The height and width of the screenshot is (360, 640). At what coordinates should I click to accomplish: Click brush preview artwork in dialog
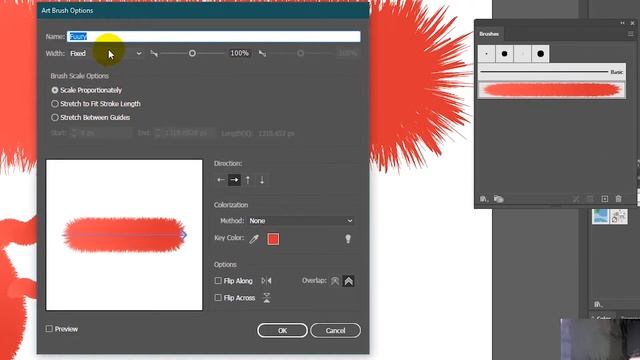tap(124, 235)
